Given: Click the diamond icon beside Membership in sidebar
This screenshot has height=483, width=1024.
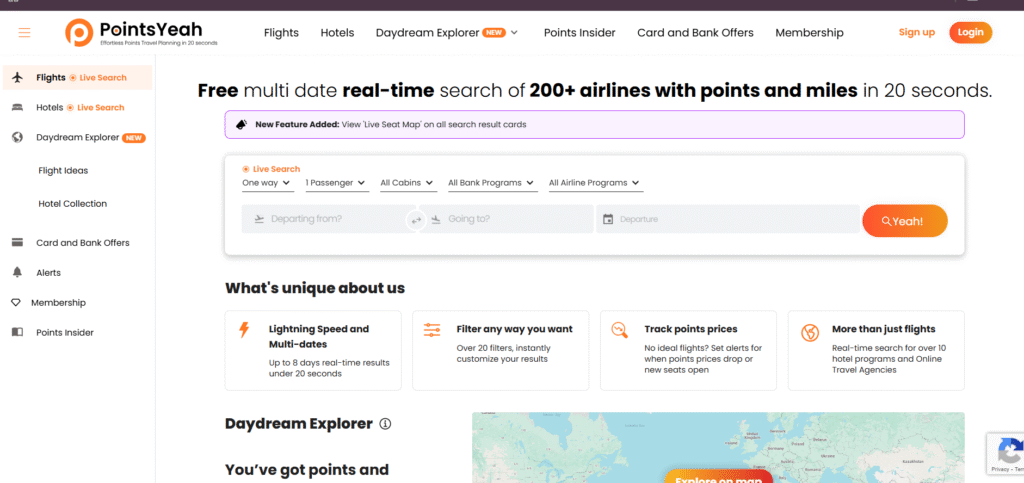Looking at the screenshot, I should click(x=16, y=303).
